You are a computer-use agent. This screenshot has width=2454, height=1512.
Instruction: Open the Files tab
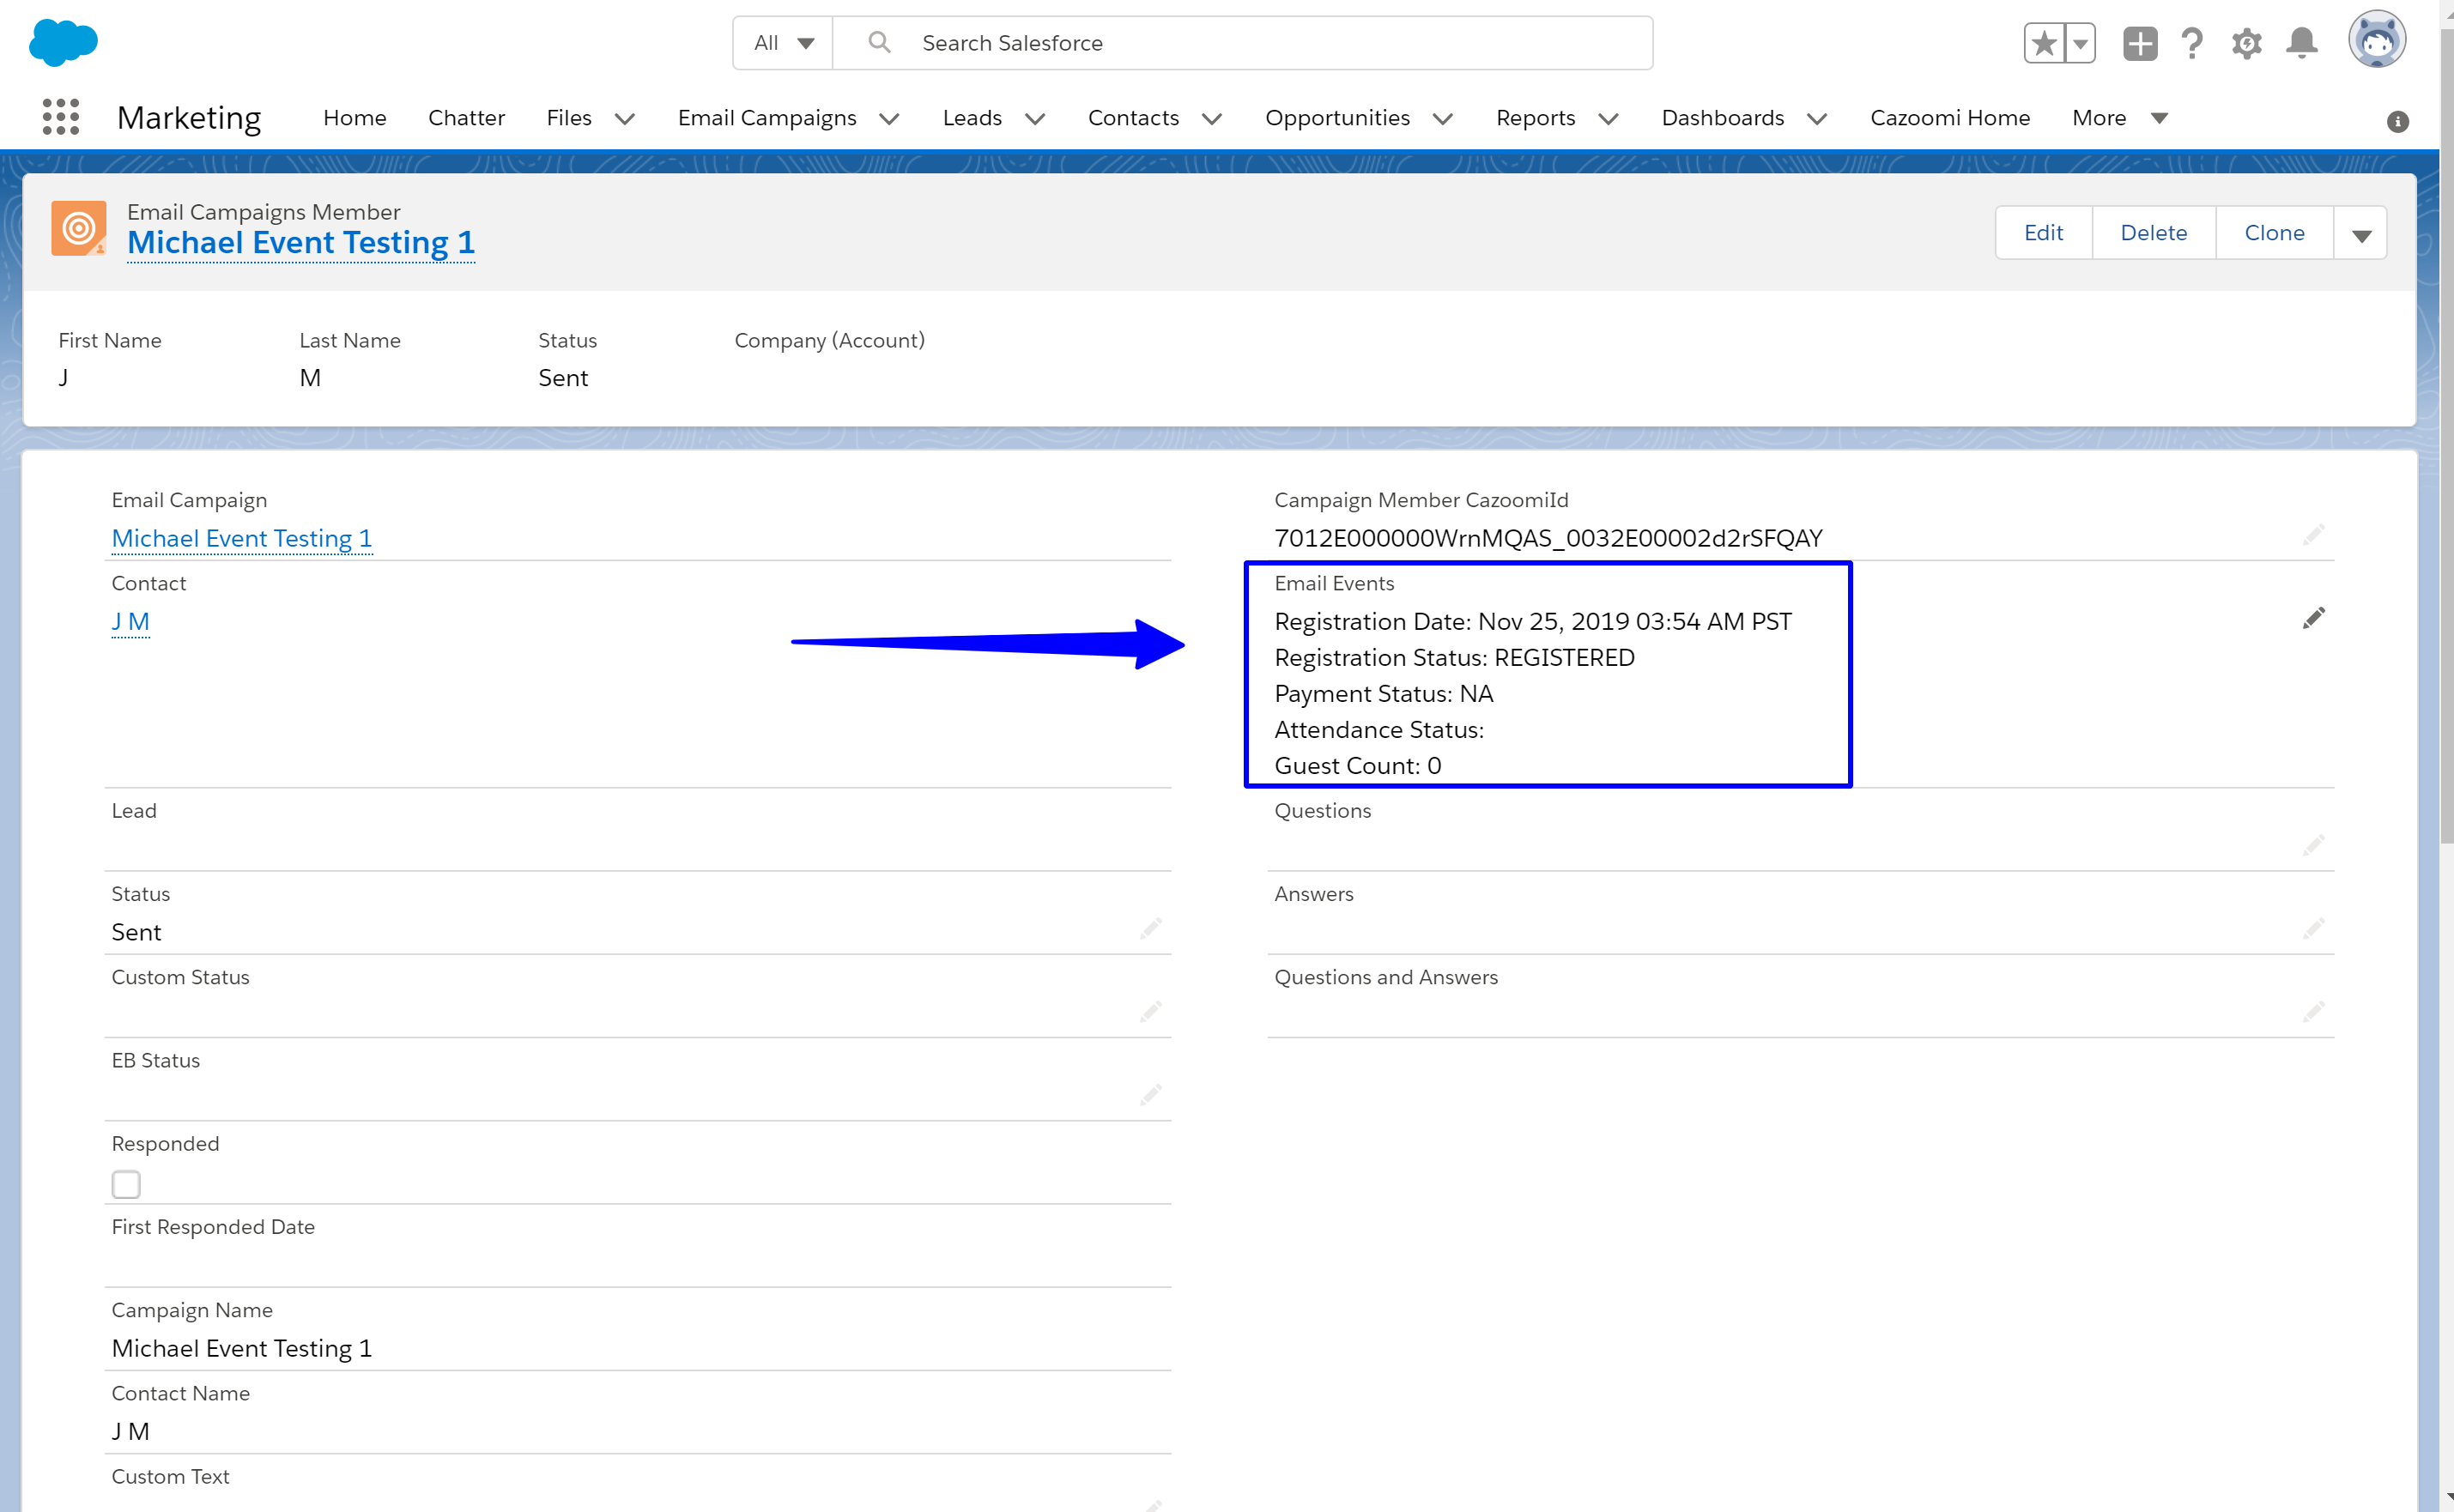coord(569,118)
